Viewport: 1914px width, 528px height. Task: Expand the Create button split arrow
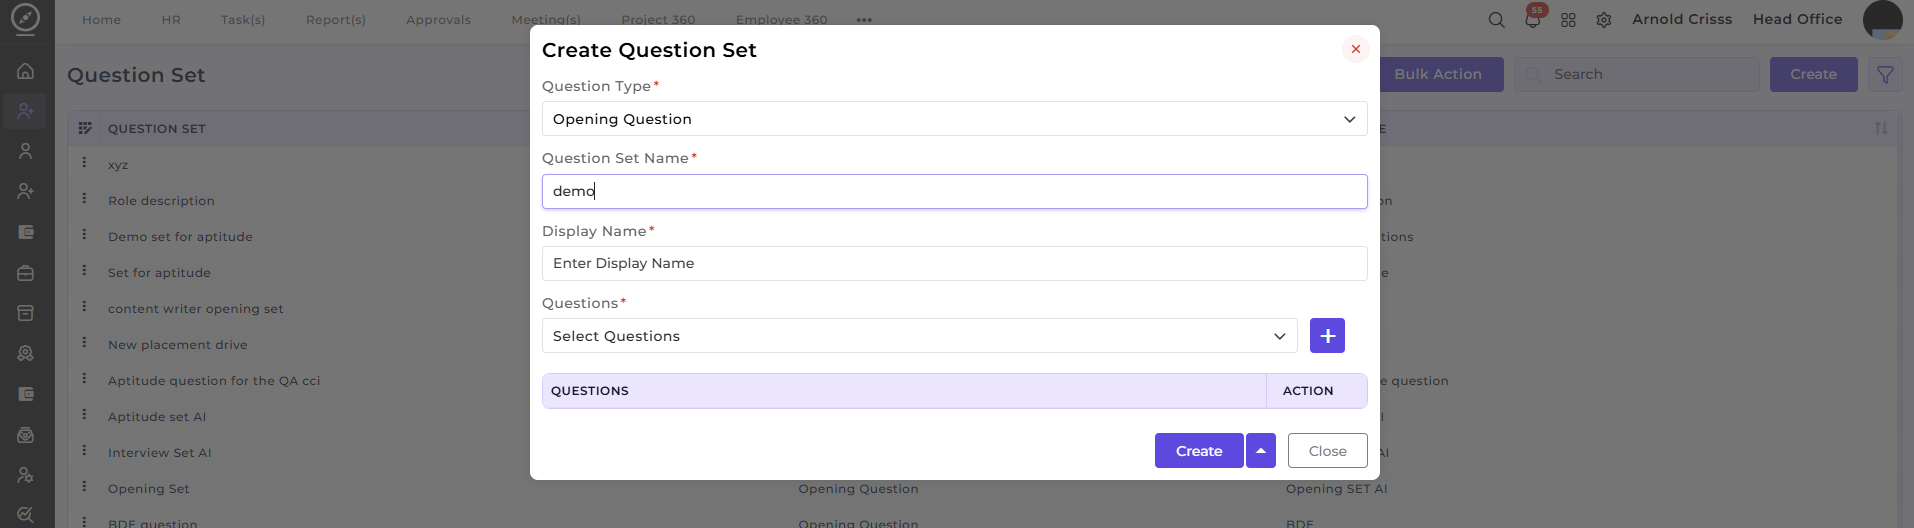point(1261,451)
